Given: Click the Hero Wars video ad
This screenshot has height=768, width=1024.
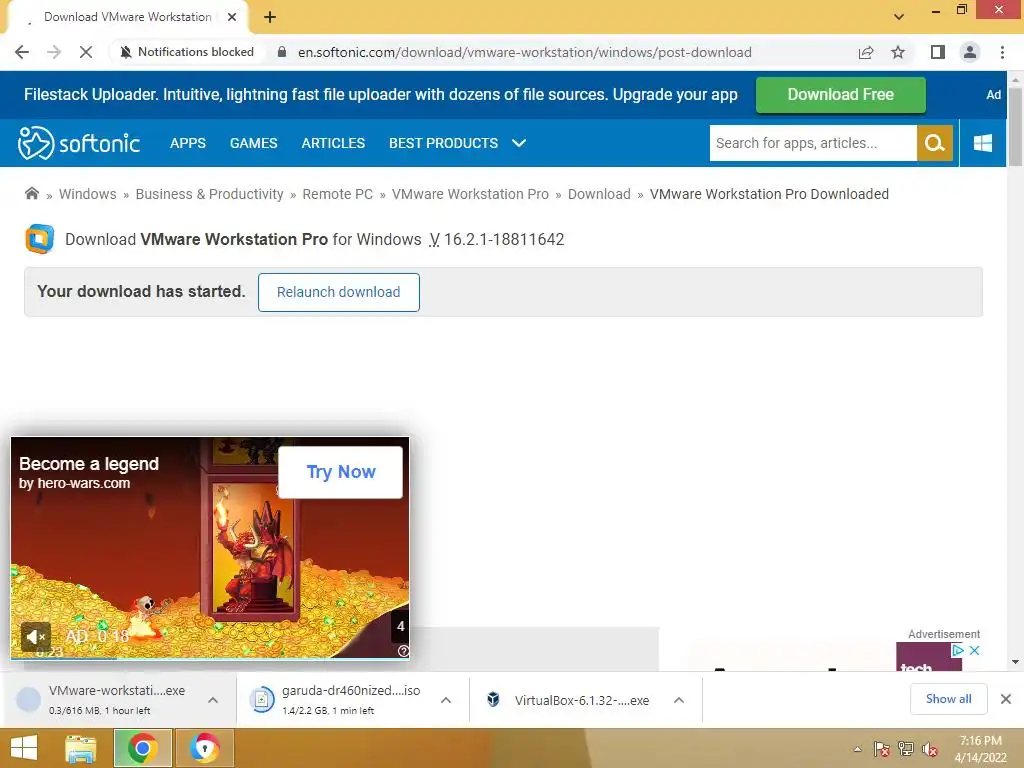Looking at the screenshot, I should pyautogui.click(x=210, y=548).
